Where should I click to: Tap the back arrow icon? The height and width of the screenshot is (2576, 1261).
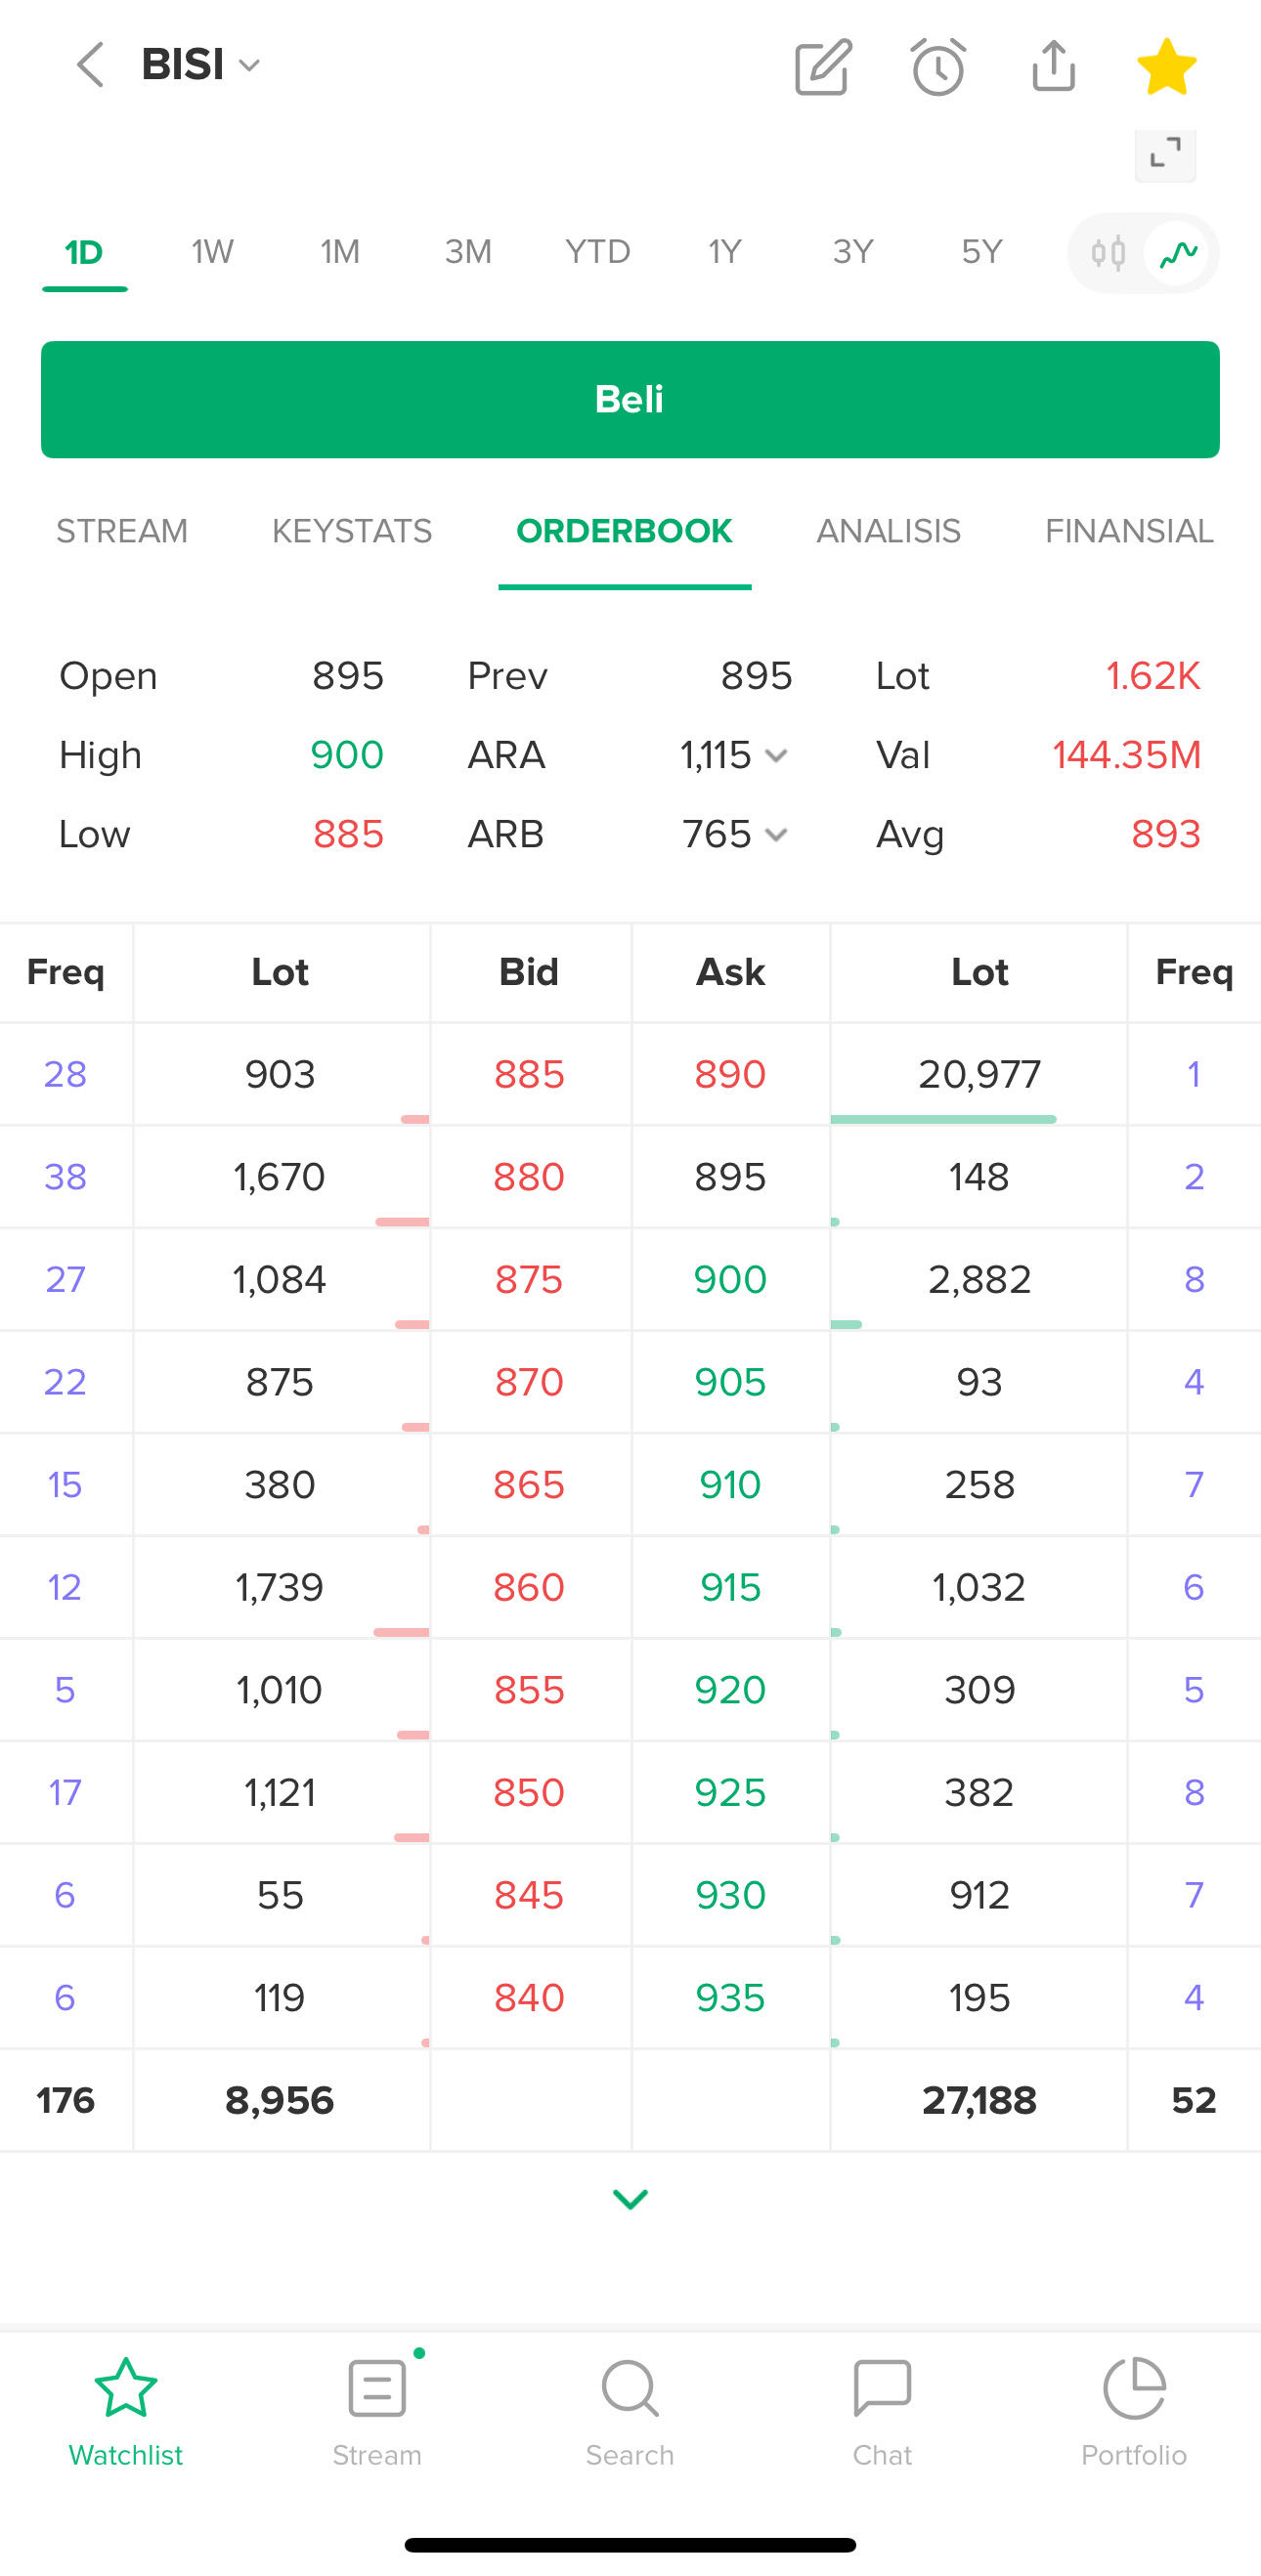90,65
